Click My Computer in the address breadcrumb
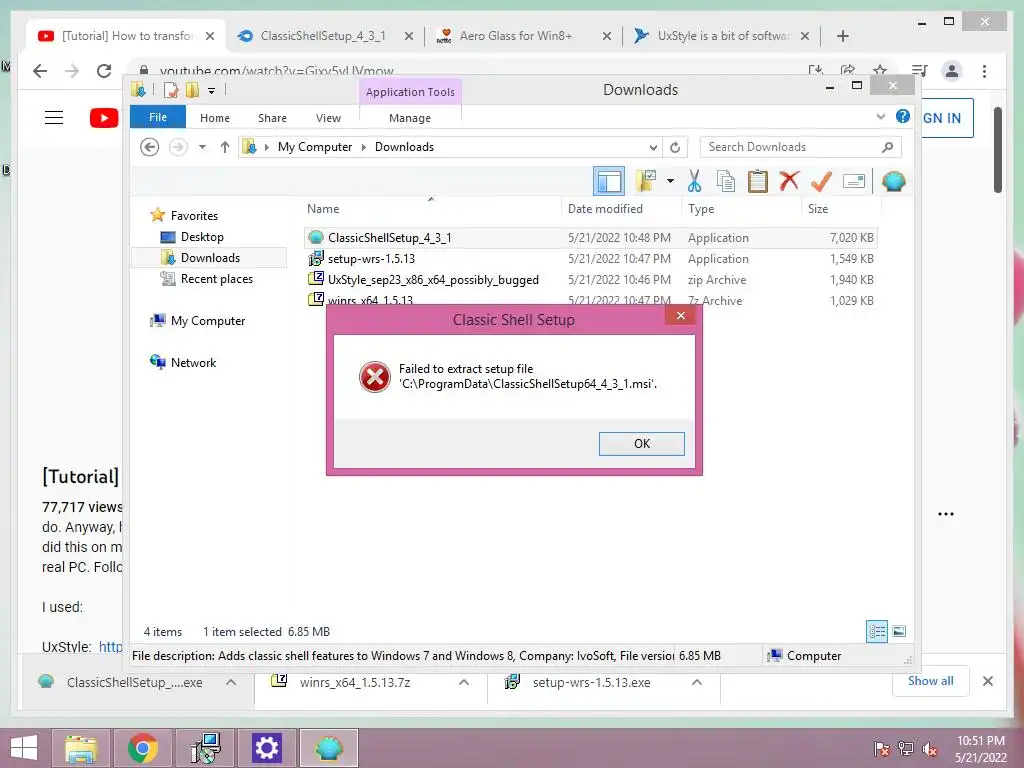This screenshot has height=768, width=1024. [x=315, y=147]
